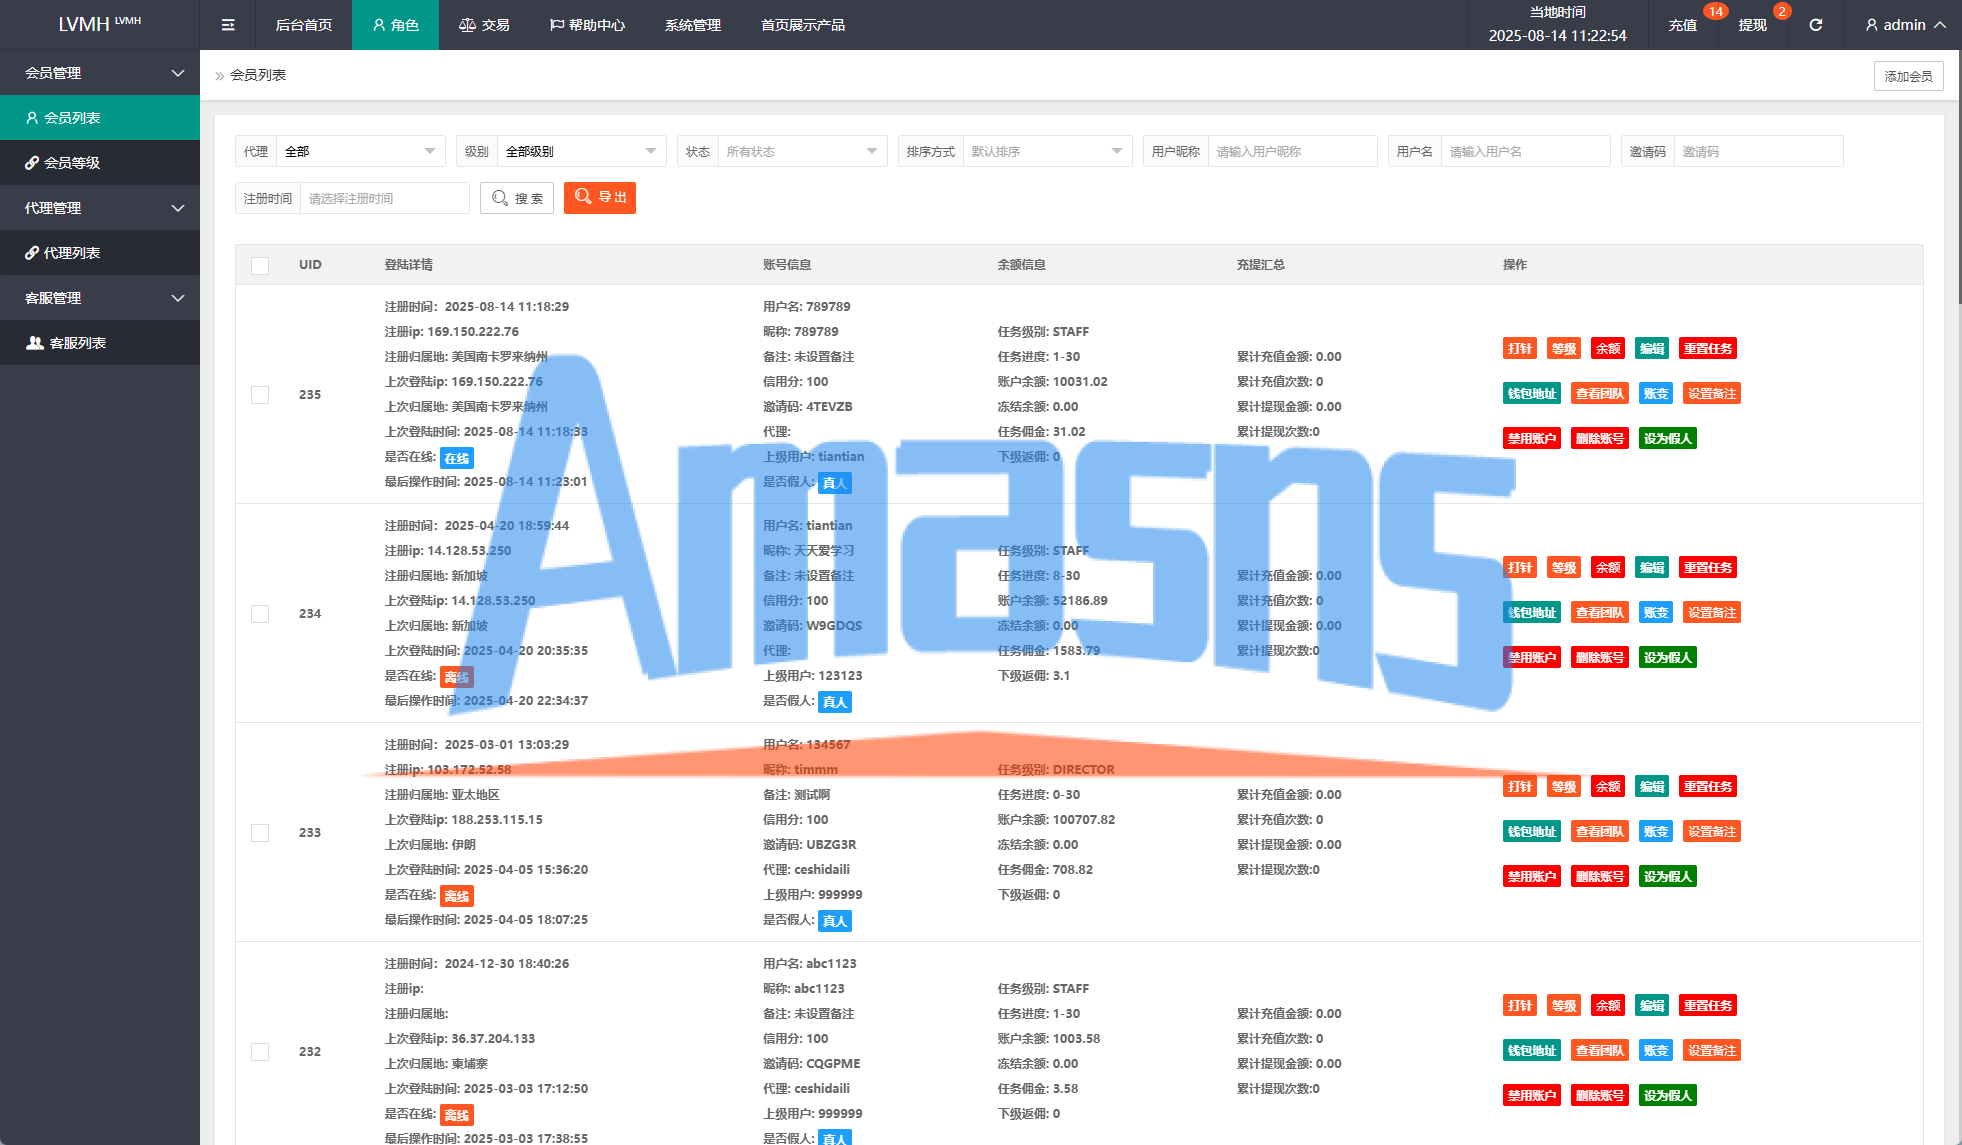Click 删除账号 for user 789789
This screenshot has height=1145, width=1962.
tap(1599, 439)
